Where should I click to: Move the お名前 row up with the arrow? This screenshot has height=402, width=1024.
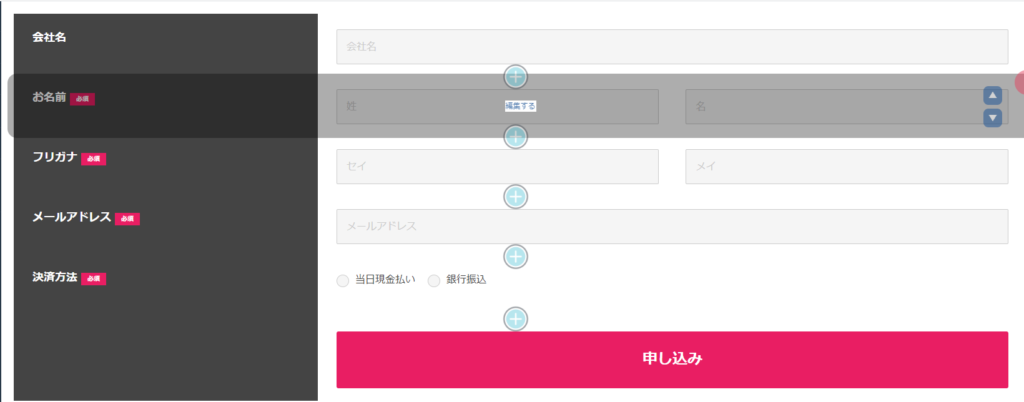point(993,96)
